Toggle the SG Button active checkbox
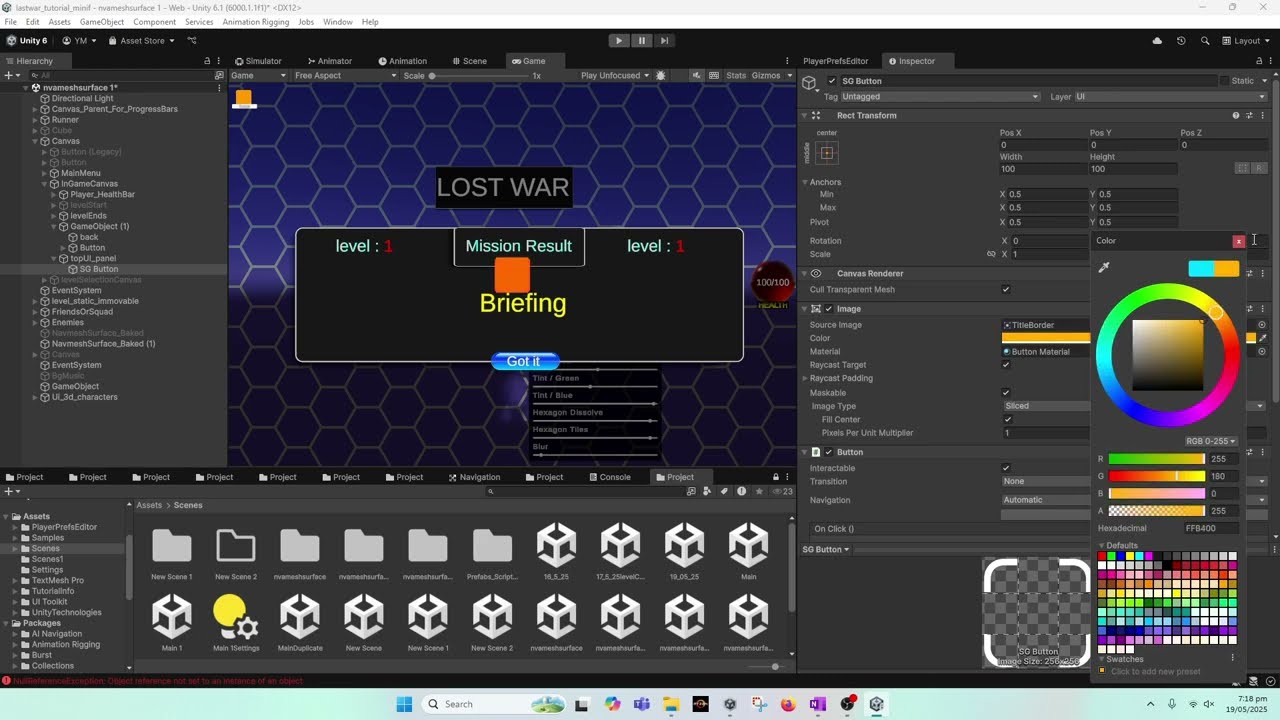 click(x=832, y=81)
